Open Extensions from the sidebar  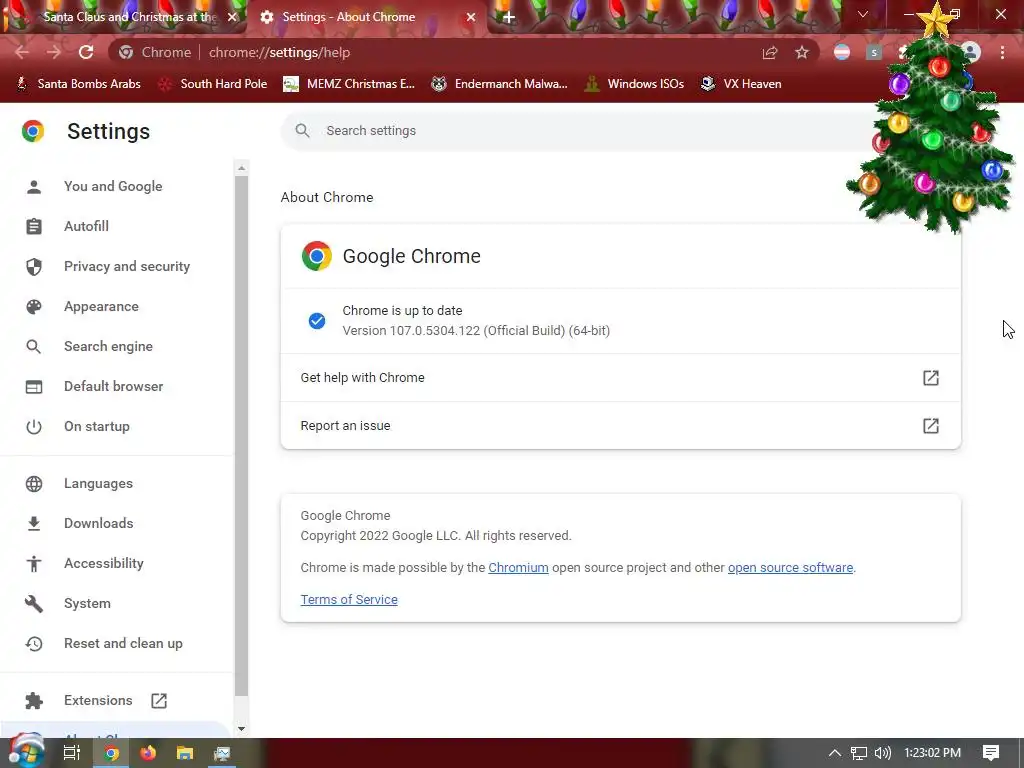98,701
